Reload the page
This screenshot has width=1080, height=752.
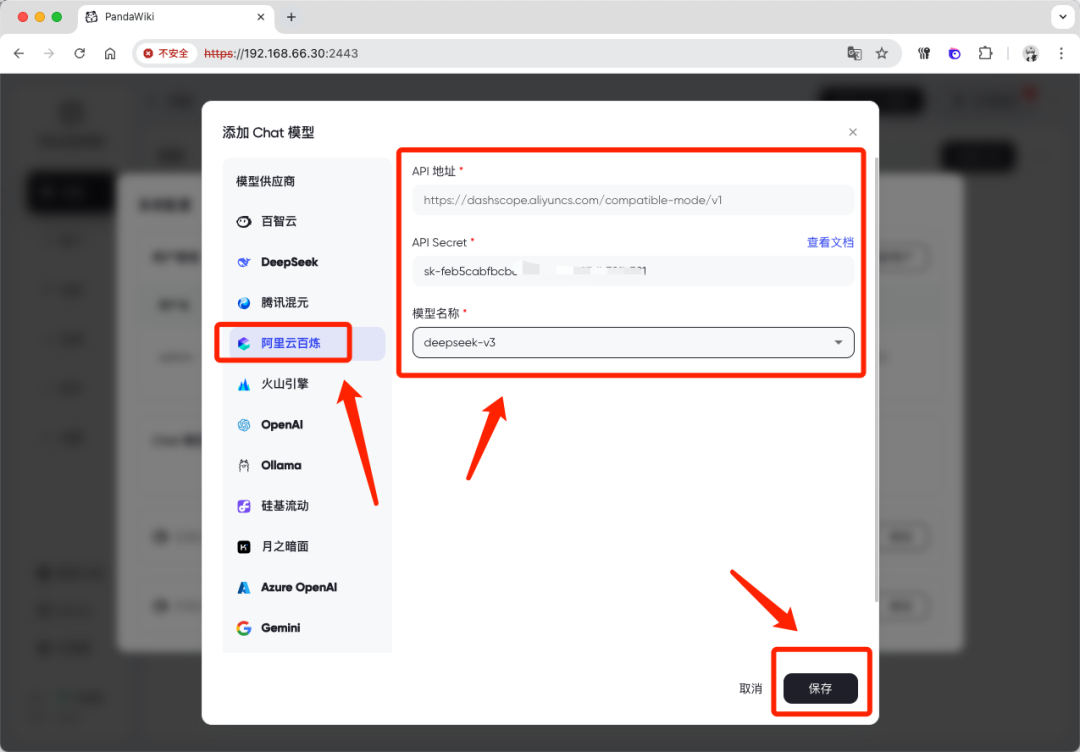(79, 53)
